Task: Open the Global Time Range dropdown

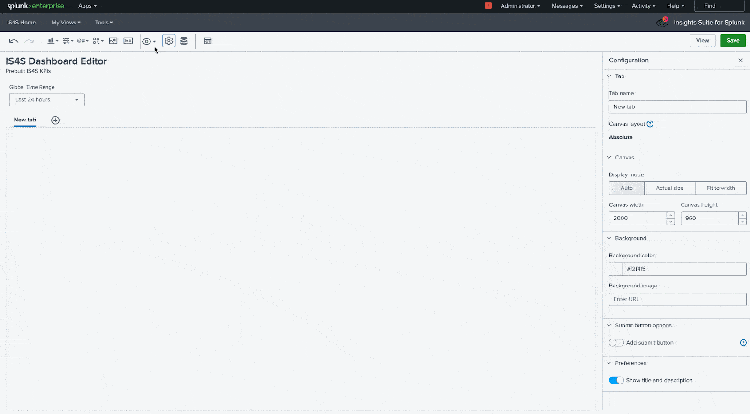Action: [x=47, y=100]
